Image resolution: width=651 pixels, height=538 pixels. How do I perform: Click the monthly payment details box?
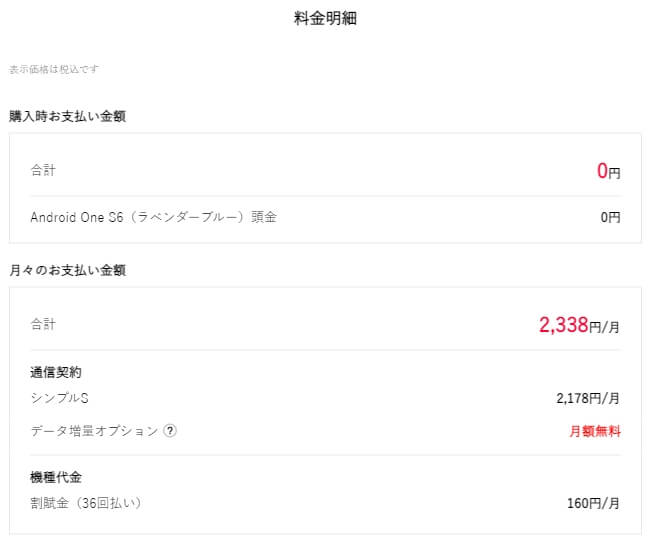pos(325,411)
